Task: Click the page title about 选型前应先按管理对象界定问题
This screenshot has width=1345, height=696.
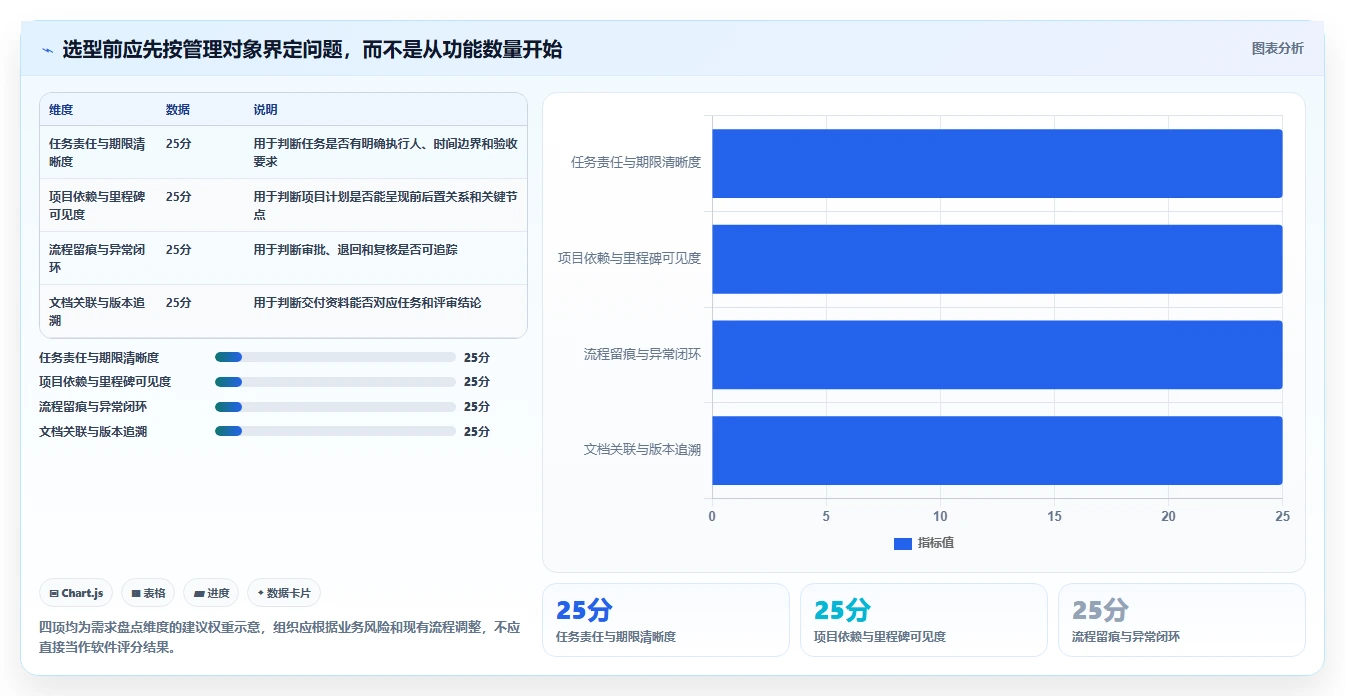Action: tap(312, 49)
